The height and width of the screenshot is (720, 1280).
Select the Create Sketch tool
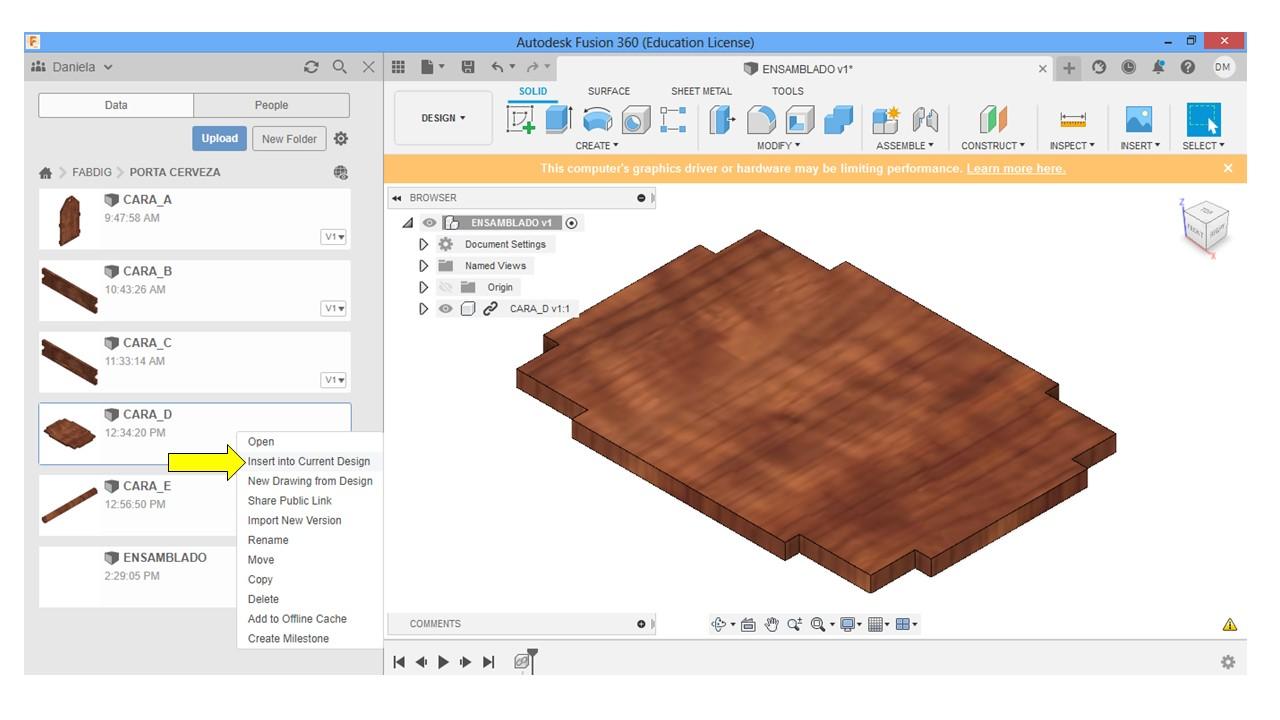pyautogui.click(x=522, y=120)
